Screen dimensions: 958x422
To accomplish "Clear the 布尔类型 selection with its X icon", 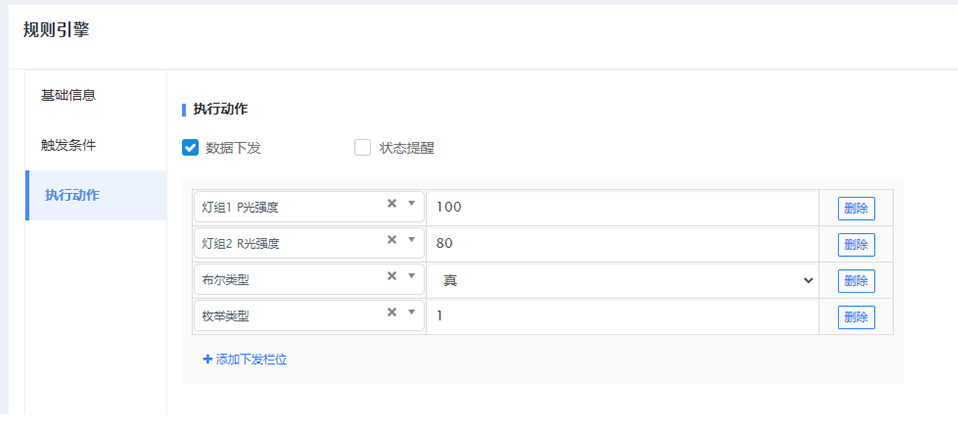I will pyautogui.click(x=392, y=276).
